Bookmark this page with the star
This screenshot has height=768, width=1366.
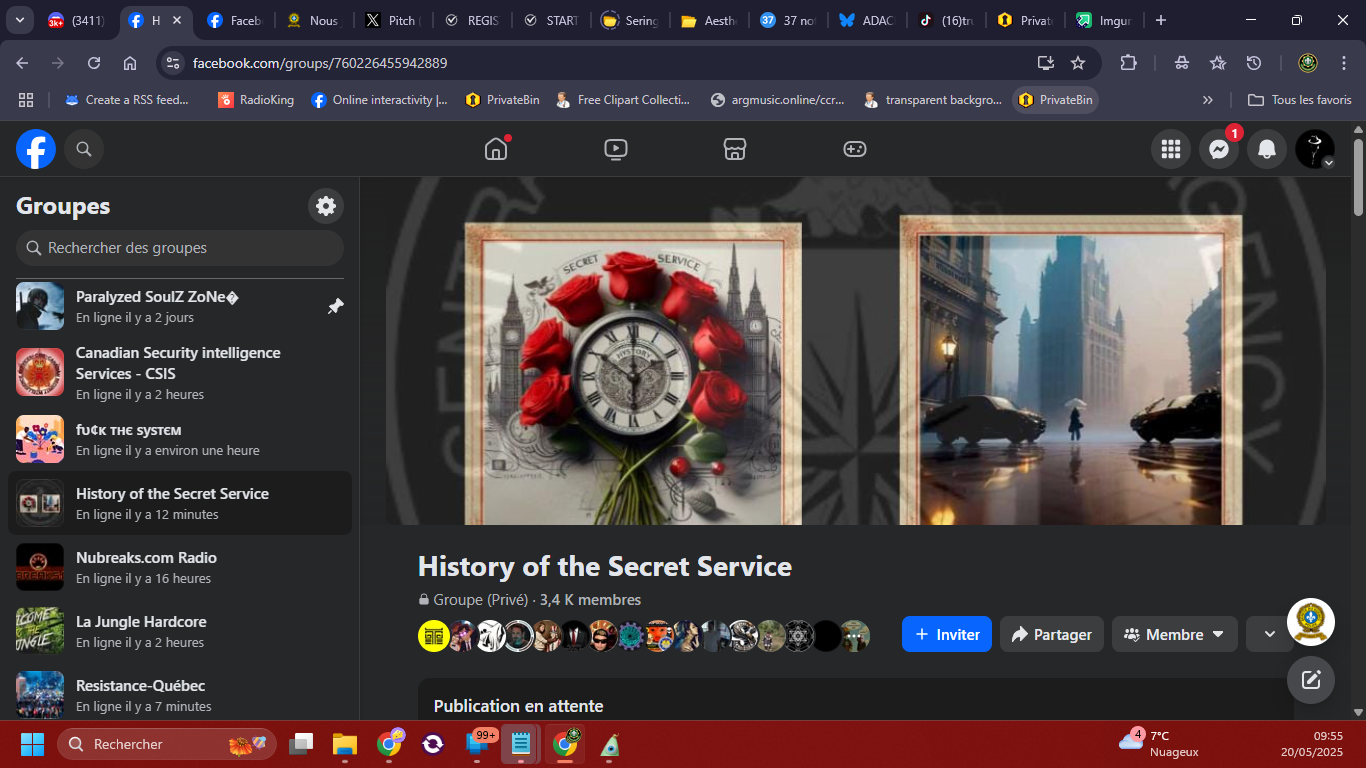click(1078, 63)
